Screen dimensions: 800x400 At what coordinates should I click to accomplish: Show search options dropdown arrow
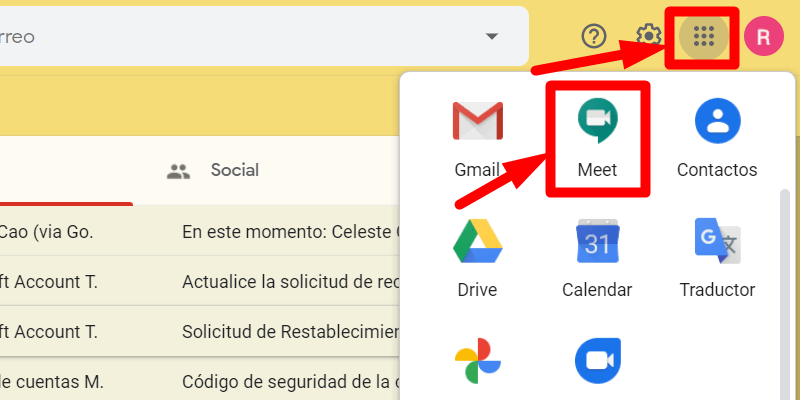point(492,36)
